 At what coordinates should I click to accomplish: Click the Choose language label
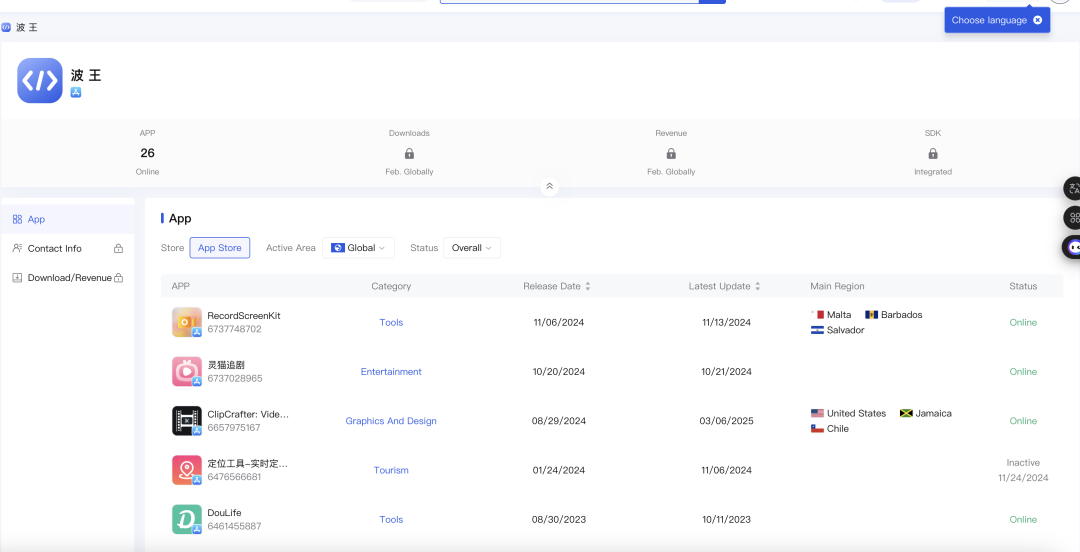click(989, 20)
